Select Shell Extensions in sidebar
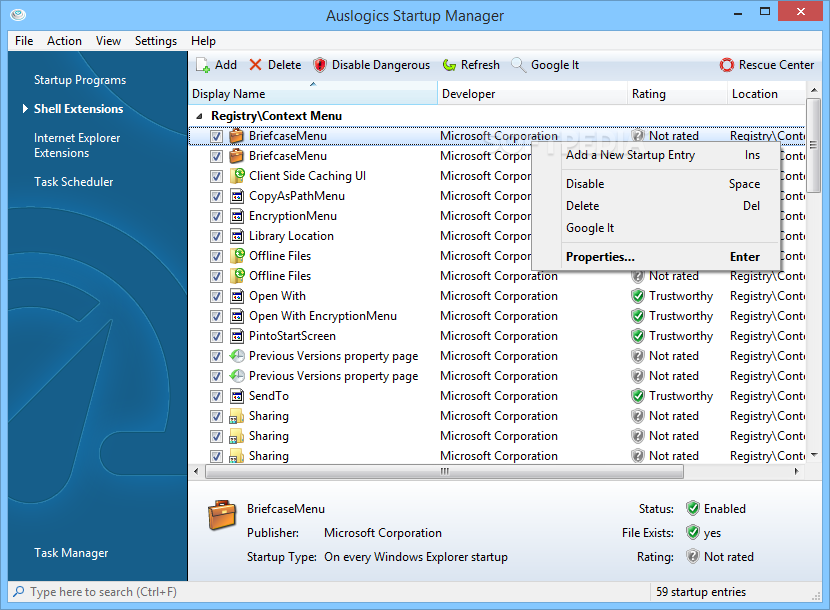Screen dimensions: 830x610 click(78, 109)
